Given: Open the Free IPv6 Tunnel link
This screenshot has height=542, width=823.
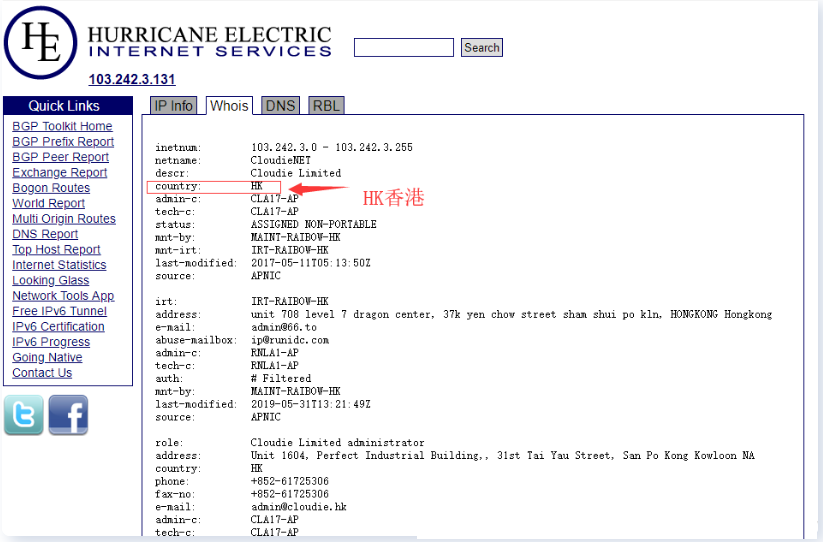Looking at the screenshot, I should (x=59, y=311).
